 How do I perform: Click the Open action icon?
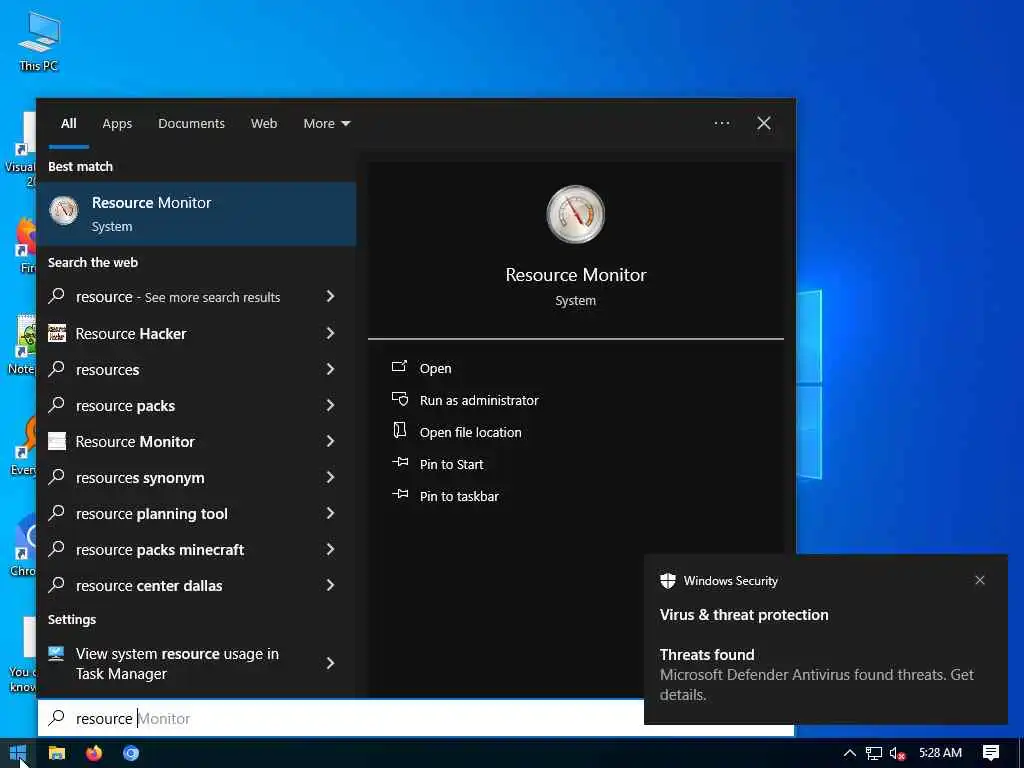tap(400, 367)
